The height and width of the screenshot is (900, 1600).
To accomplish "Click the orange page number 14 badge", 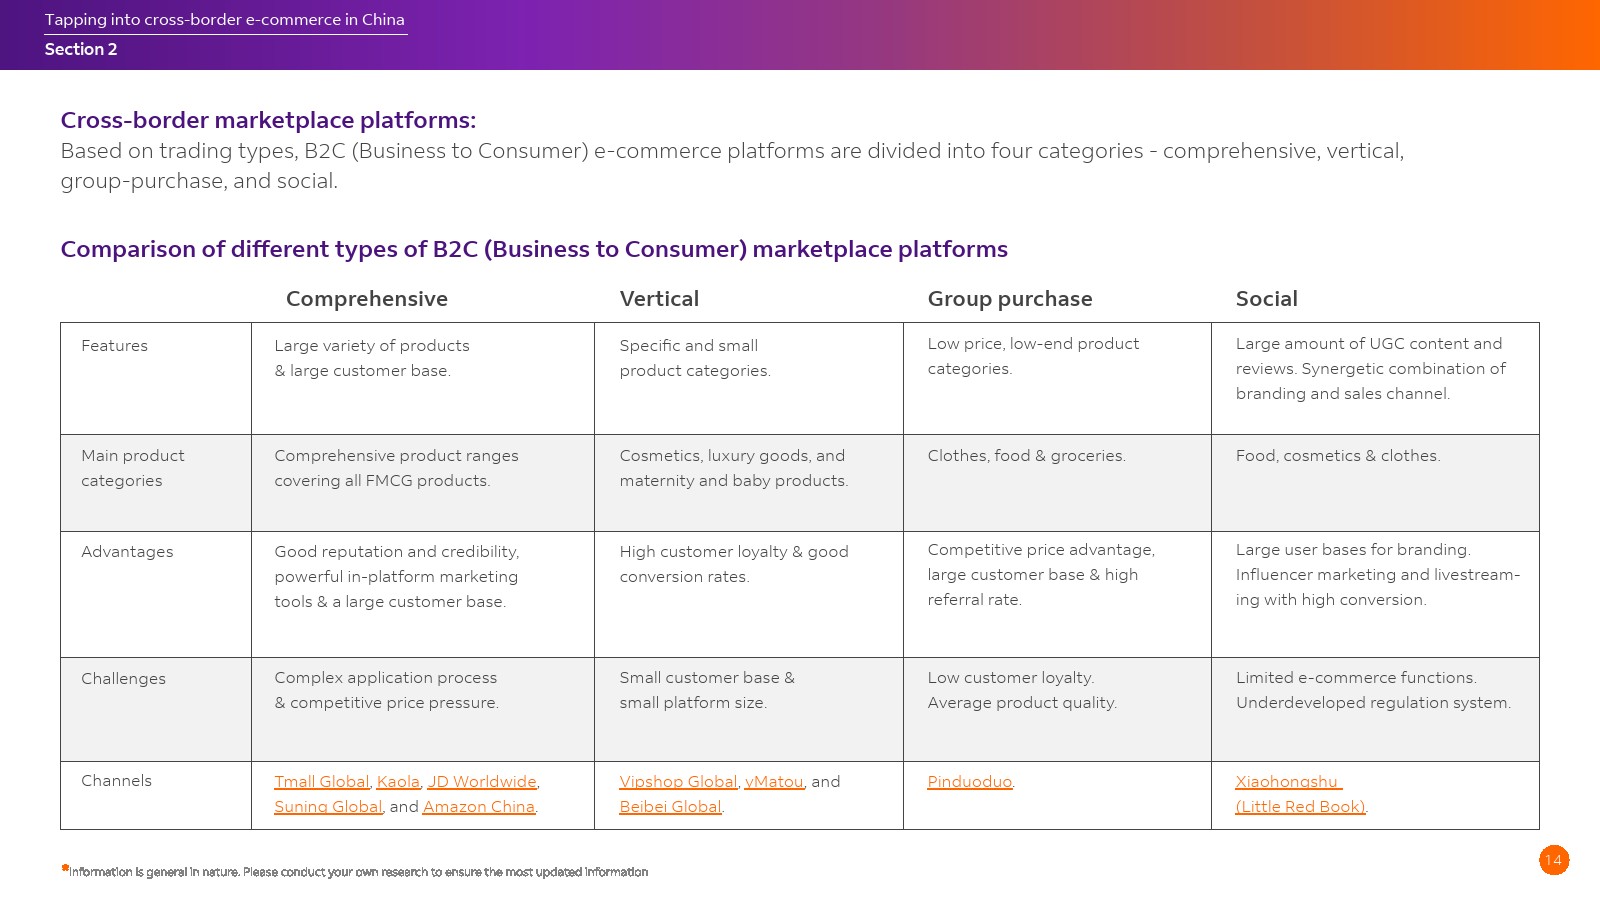I will coord(1554,860).
